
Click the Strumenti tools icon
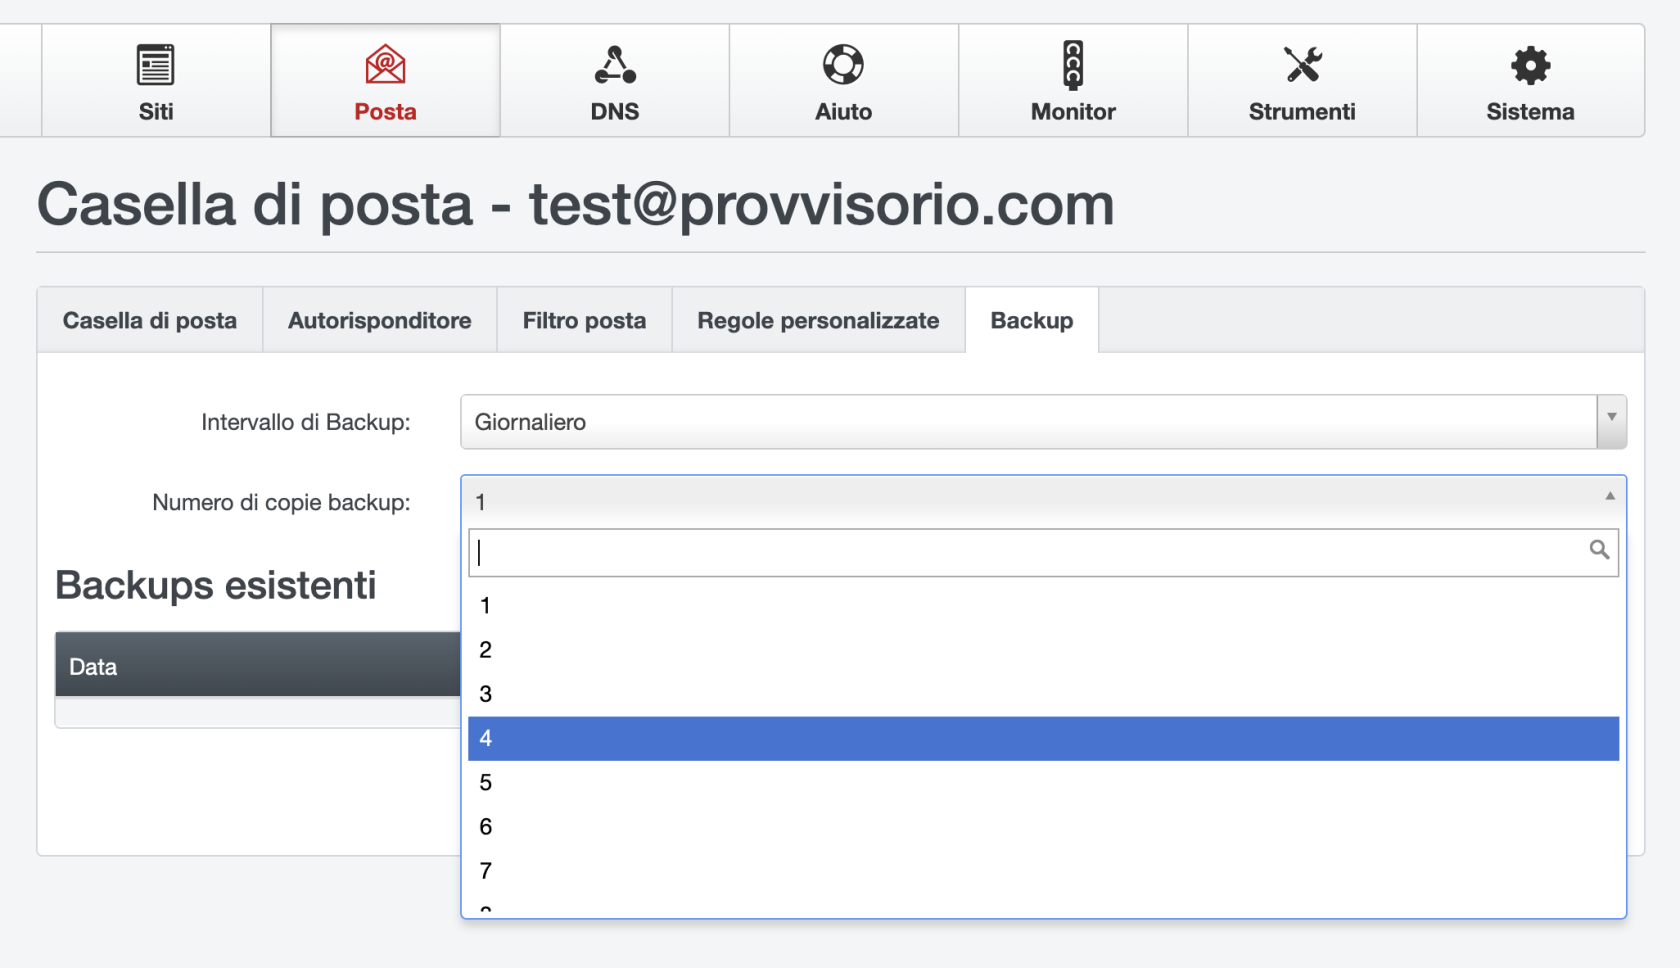pyautogui.click(x=1302, y=65)
